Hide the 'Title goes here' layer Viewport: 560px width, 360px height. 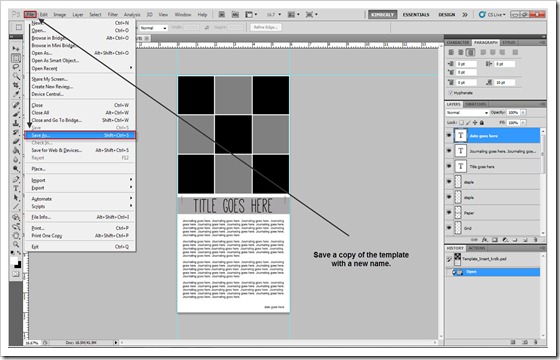pos(449,166)
